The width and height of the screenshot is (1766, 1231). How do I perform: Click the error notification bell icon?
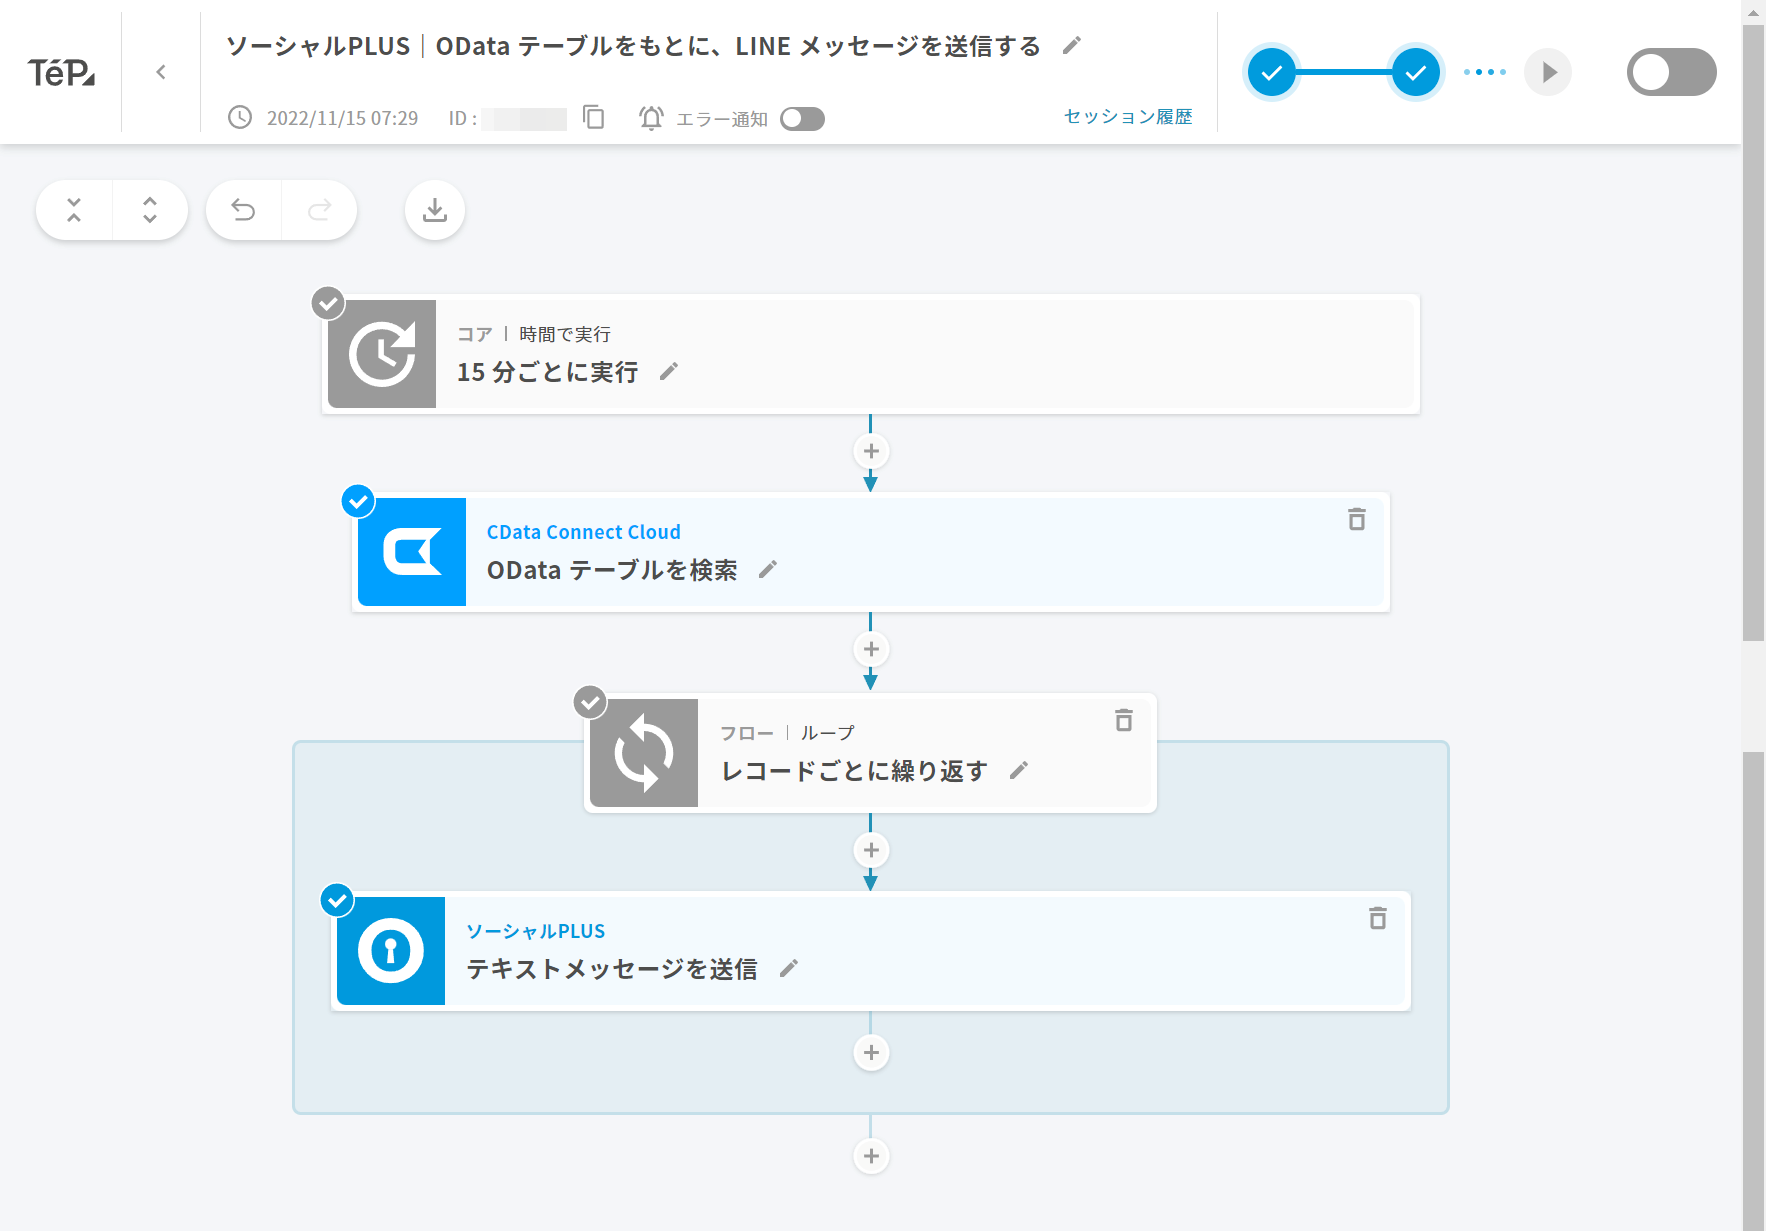651,118
